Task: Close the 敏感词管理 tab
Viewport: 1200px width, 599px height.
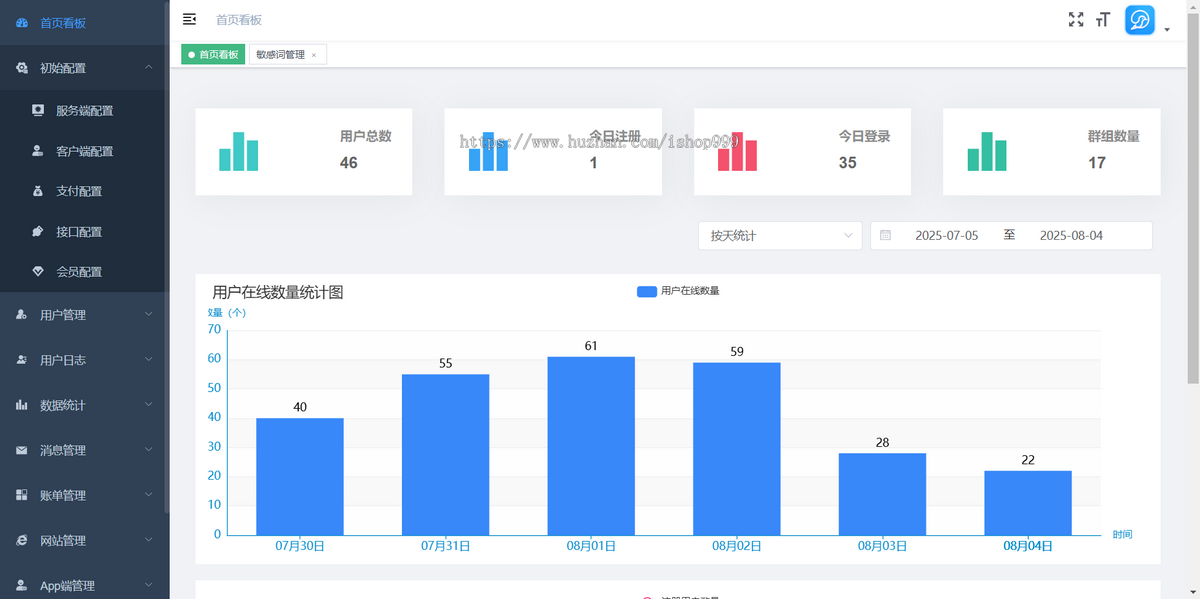Action: click(314, 55)
